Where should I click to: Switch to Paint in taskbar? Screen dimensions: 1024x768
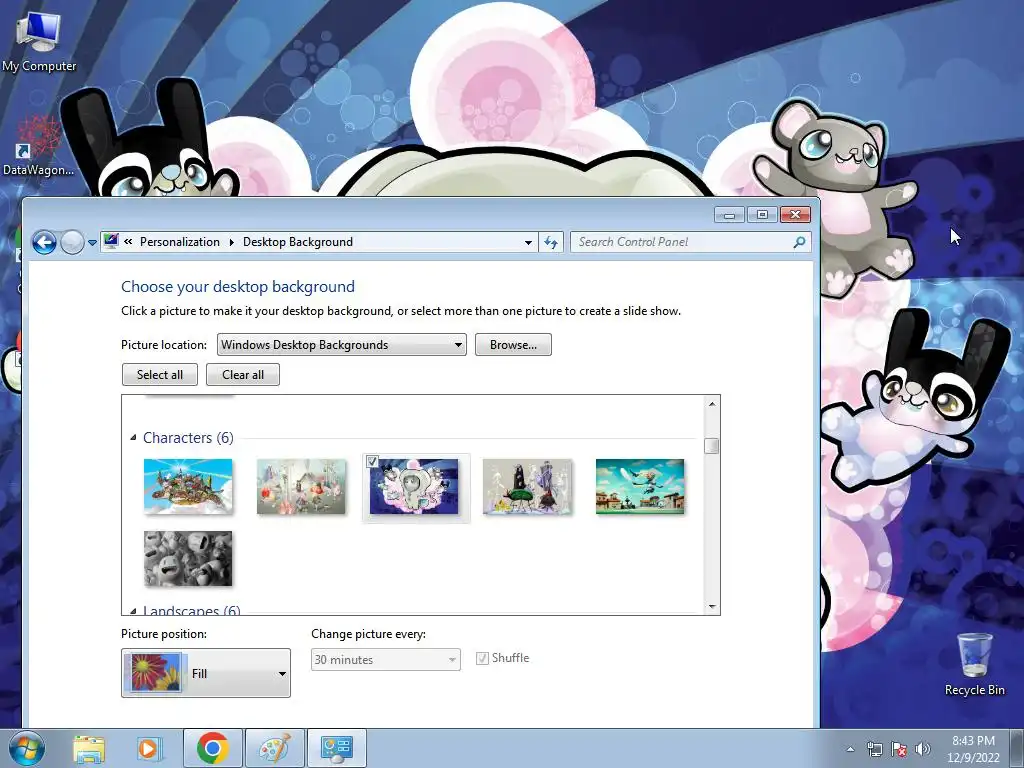(275, 748)
